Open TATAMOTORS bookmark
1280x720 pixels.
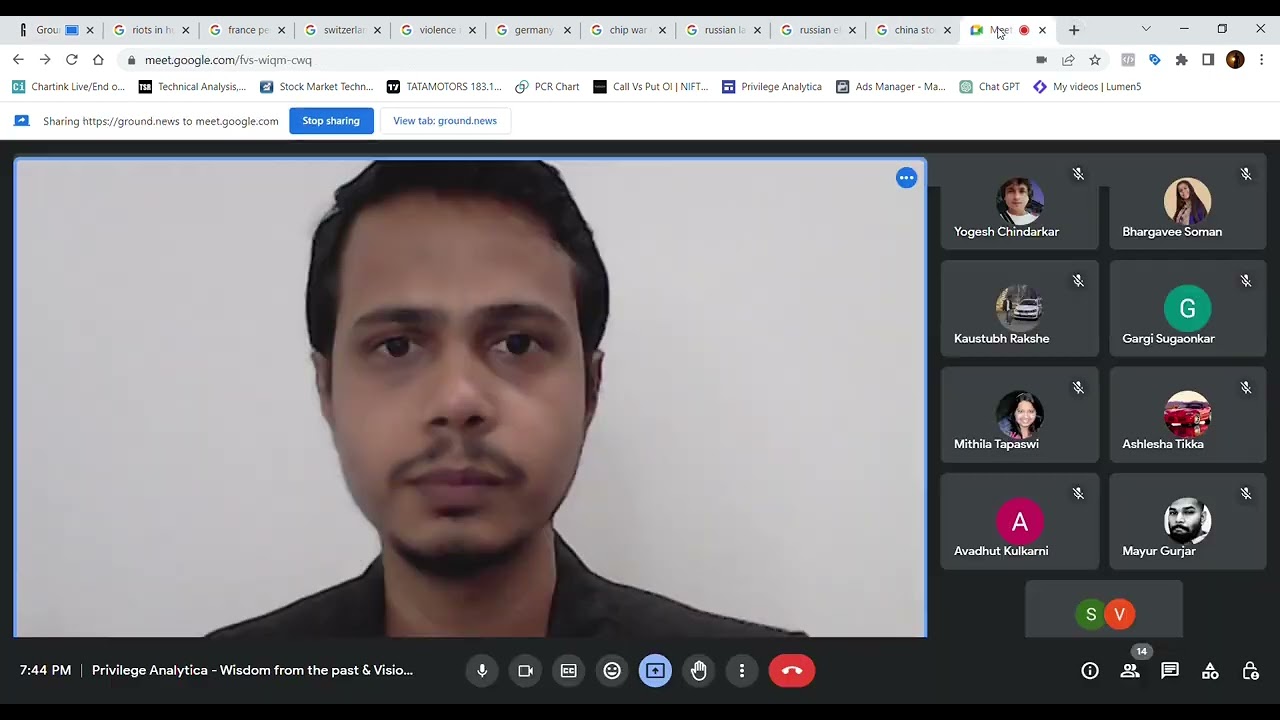pyautogui.click(x=444, y=87)
